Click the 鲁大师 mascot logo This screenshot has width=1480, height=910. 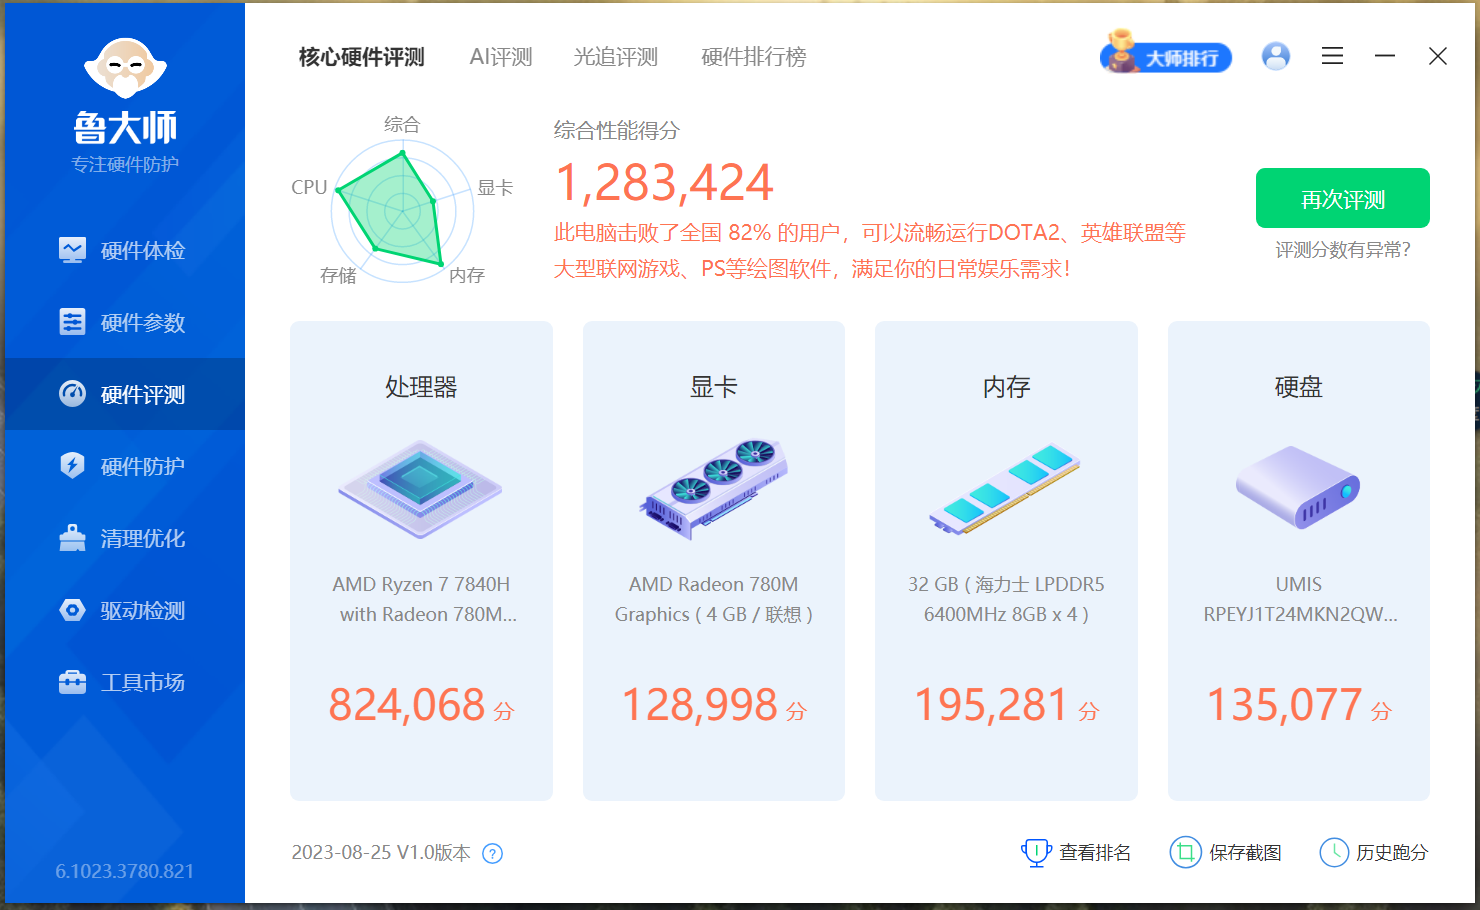[125, 70]
